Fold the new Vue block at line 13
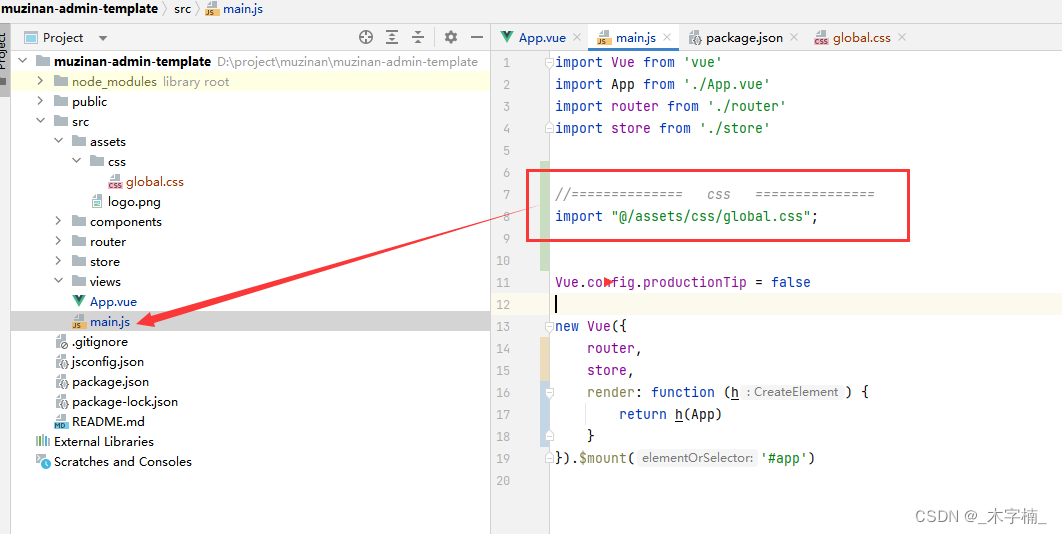Viewport: 1062px width, 534px height. pyautogui.click(x=549, y=327)
